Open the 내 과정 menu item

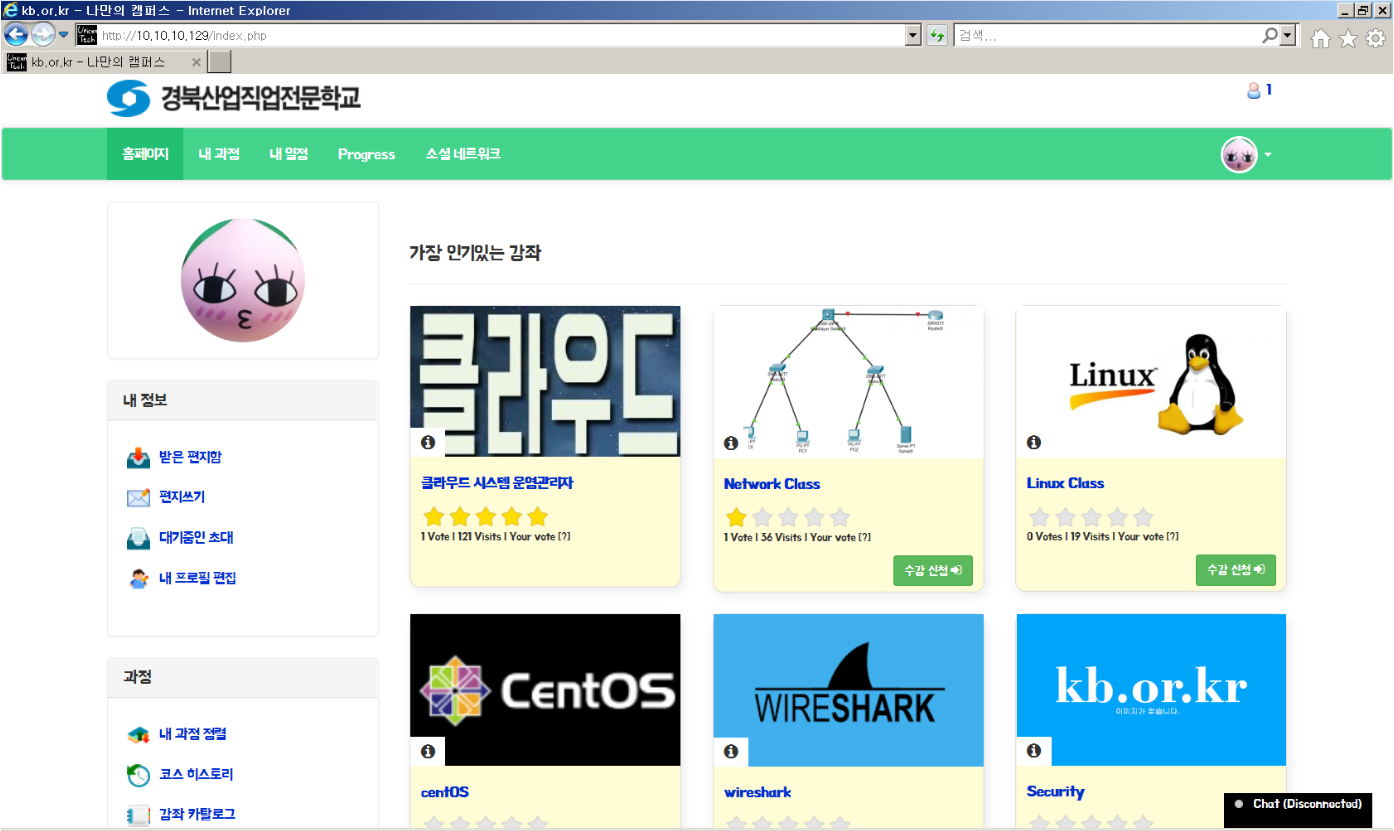[x=219, y=154]
